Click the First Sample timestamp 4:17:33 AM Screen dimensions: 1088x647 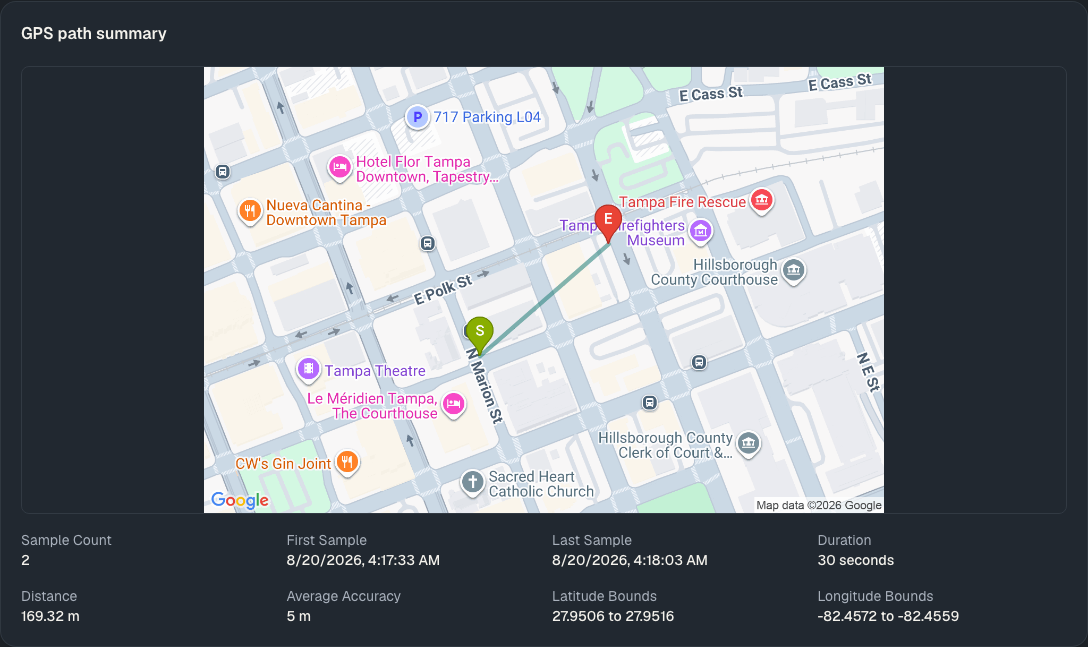click(363, 560)
